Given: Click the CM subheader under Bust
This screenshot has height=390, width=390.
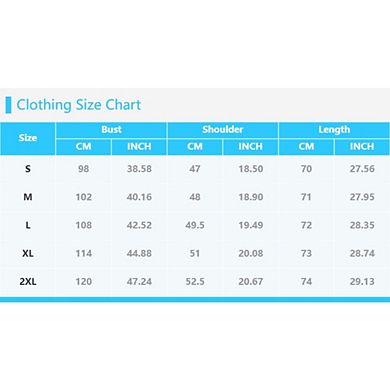Looking at the screenshot, I should [x=83, y=147].
